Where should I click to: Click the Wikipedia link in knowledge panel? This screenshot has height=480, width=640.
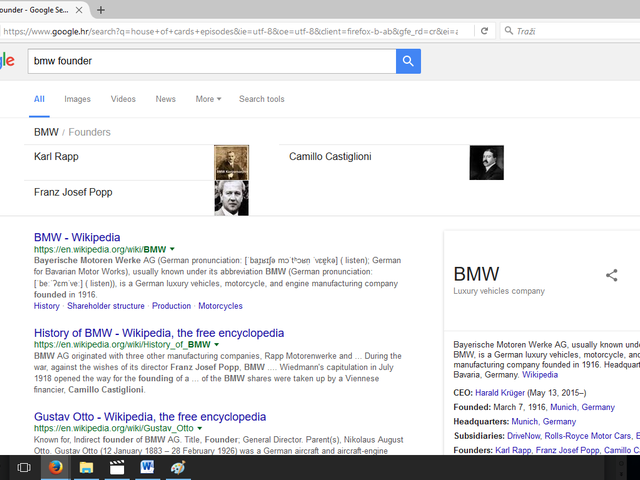pos(540,375)
